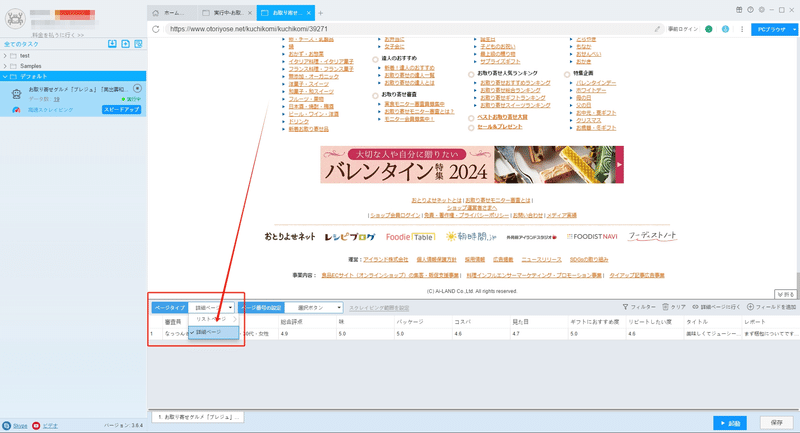
Task: Click the data count 19 link
Action: [57, 99]
